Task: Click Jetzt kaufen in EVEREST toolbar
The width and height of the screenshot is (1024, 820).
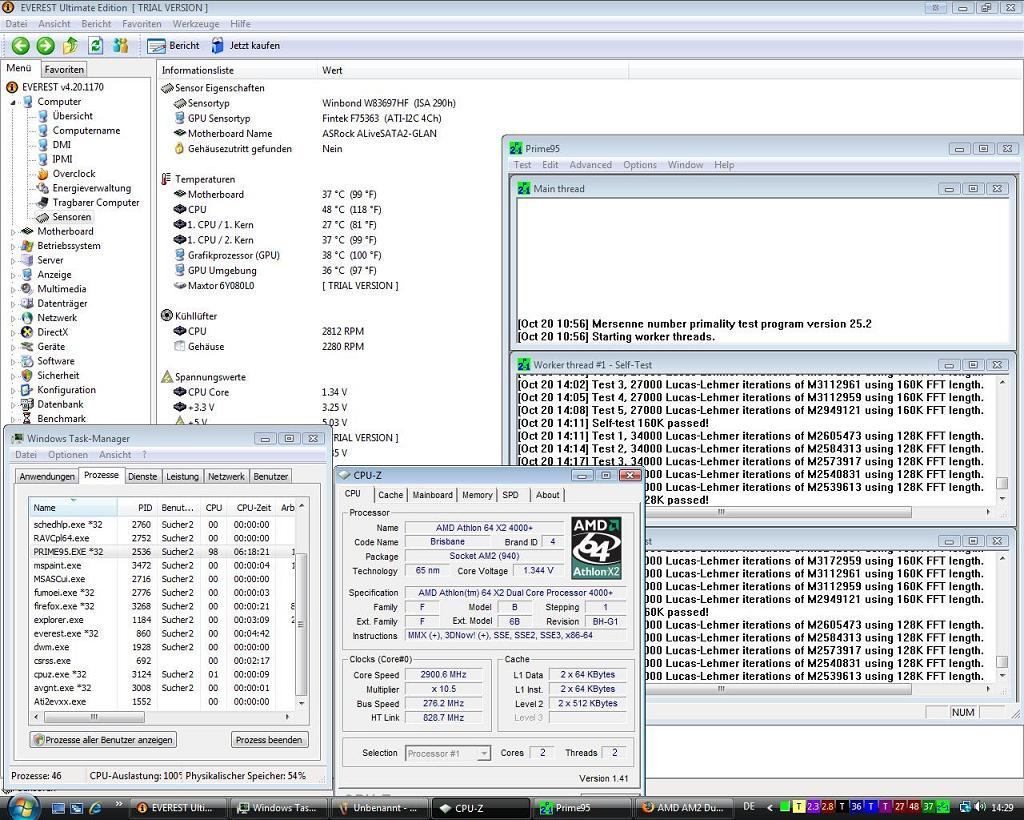Action: [x=246, y=46]
